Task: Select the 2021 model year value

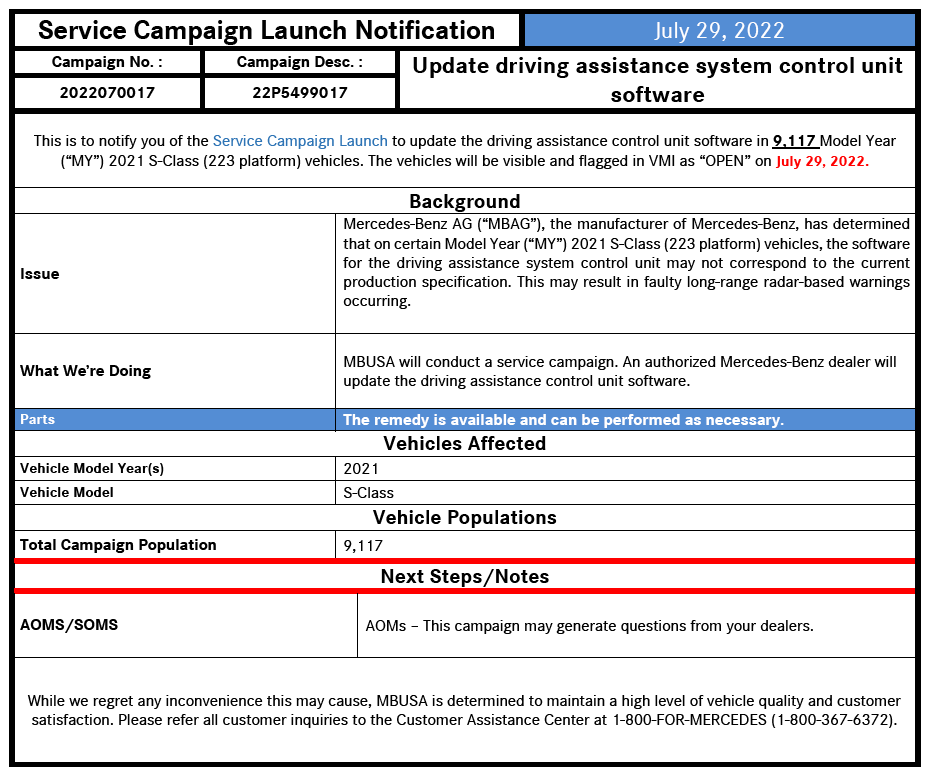Action: [x=361, y=469]
